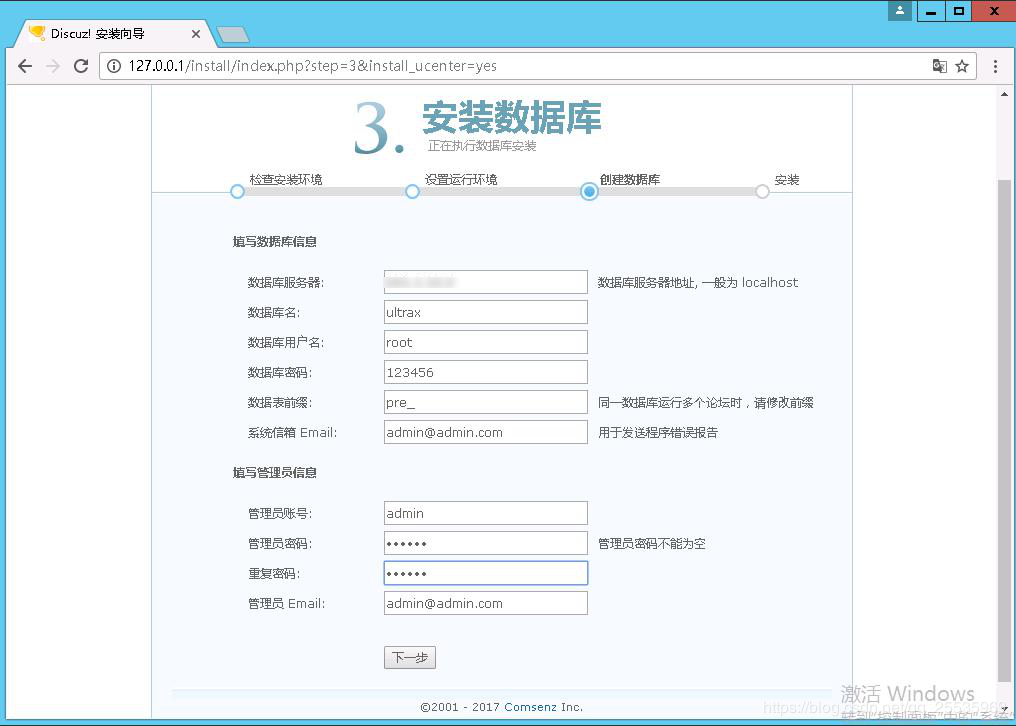
Task: Click the 管理员账号 field showing admin
Action: (x=485, y=512)
